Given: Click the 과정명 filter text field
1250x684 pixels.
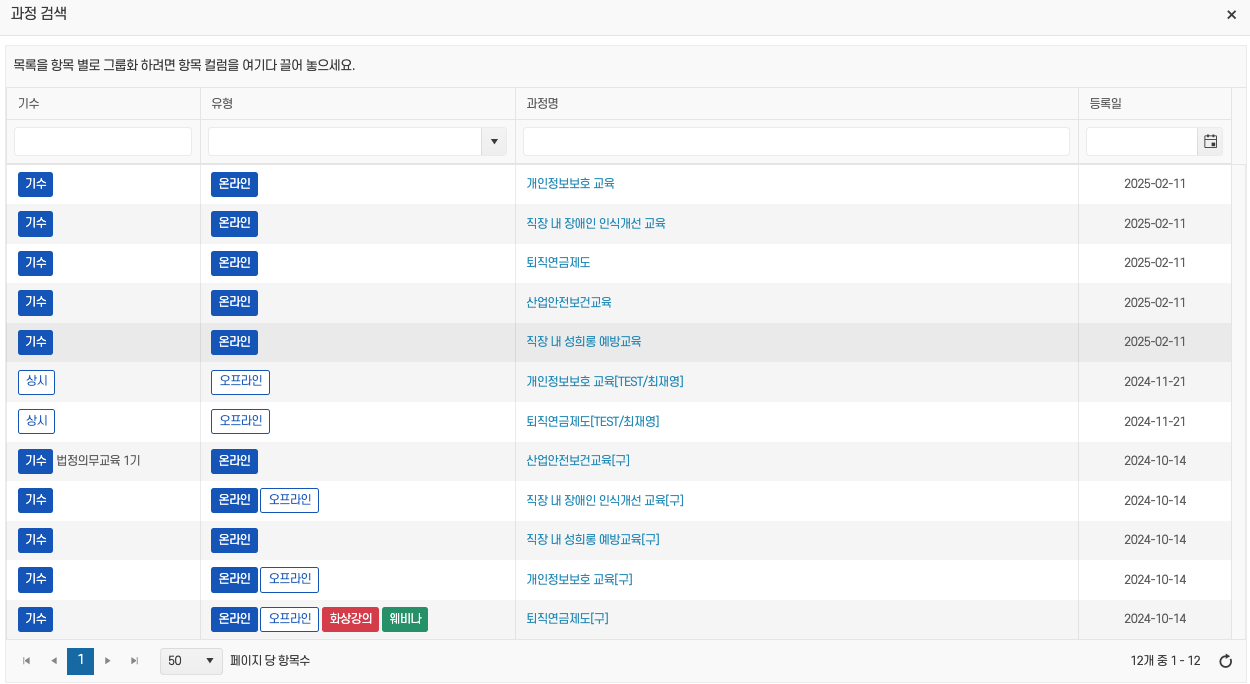Looking at the screenshot, I should click(796, 142).
